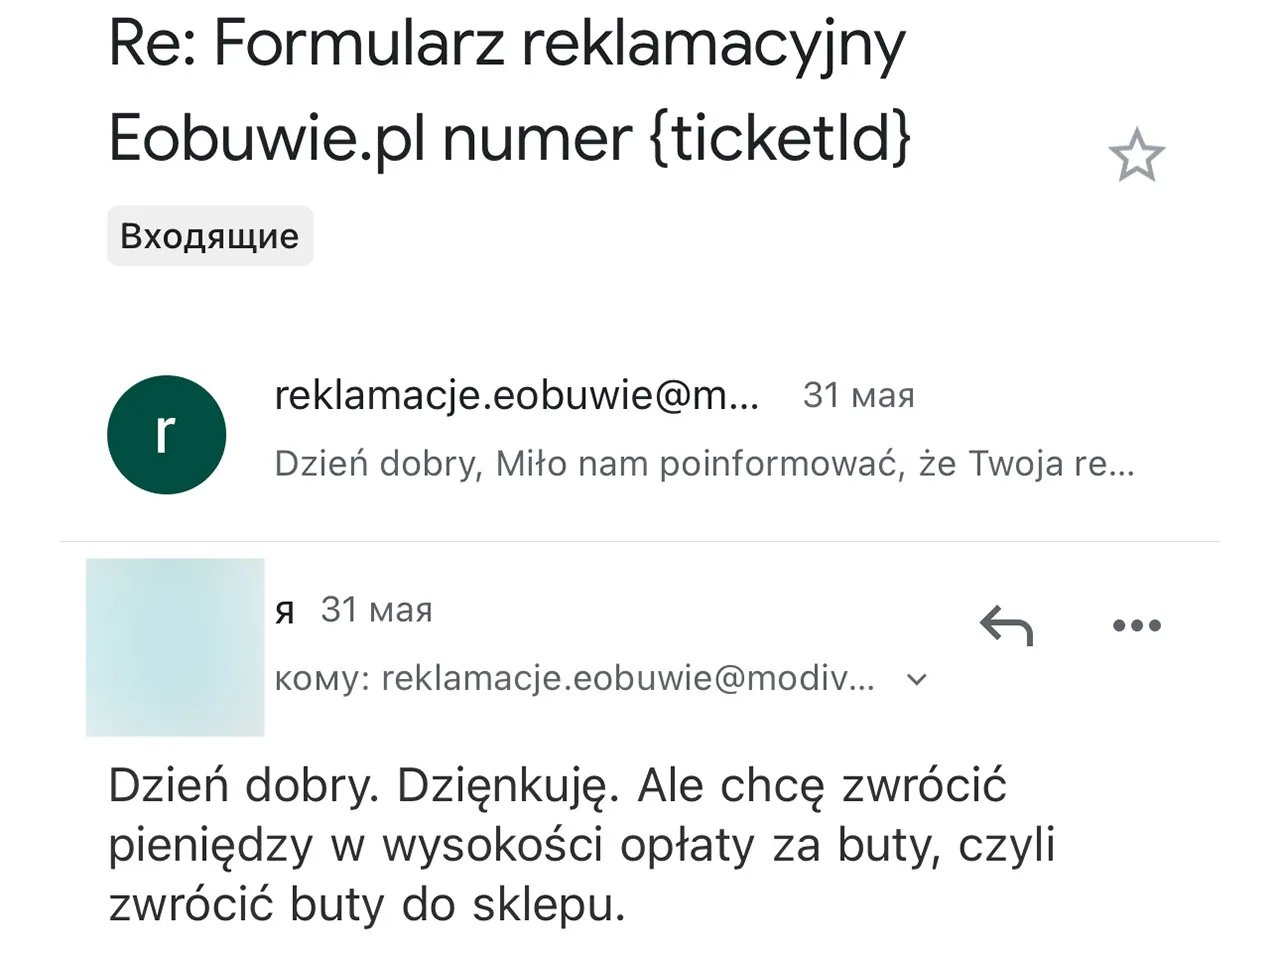Click the sender name "я"
This screenshot has width=1280, height=960.
click(x=285, y=611)
